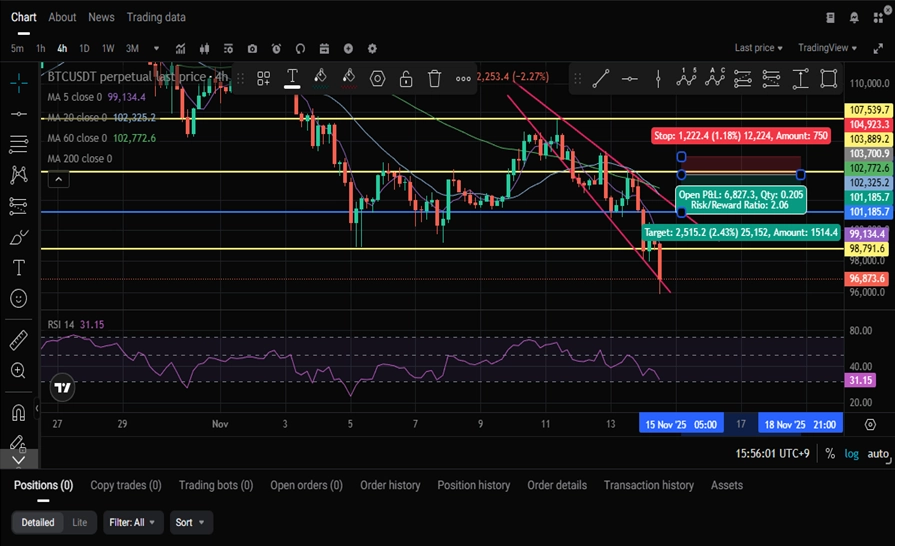Image resolution: width=897 pixels, height=548 pixels.
Task: Select the XABCD pattern tool
Action: [18, 175]
